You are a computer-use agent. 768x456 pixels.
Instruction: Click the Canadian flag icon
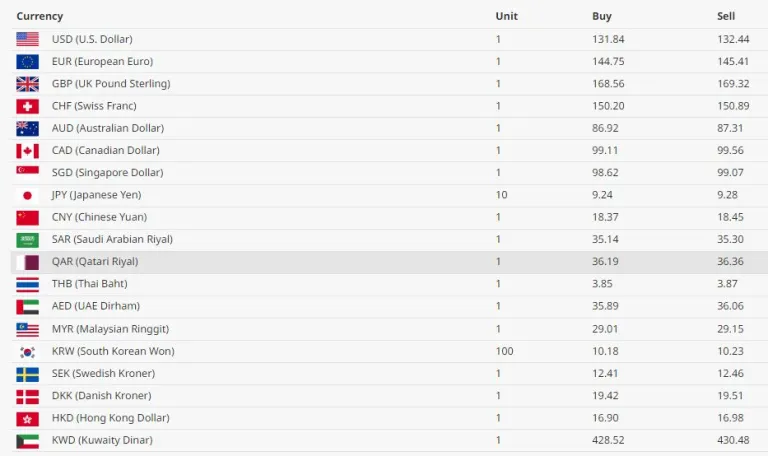[27, 151]
